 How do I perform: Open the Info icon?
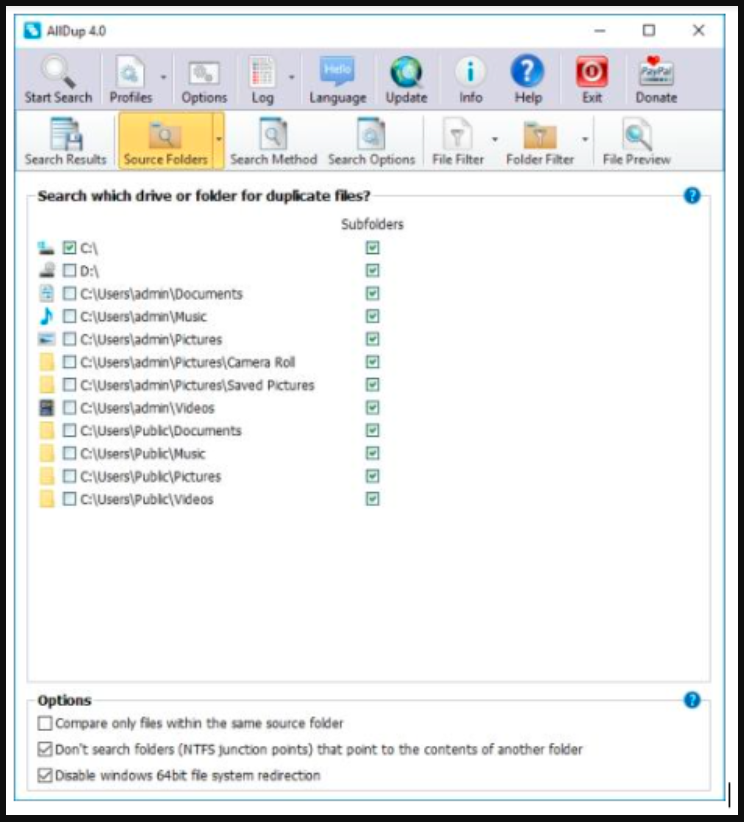point(470,71)
